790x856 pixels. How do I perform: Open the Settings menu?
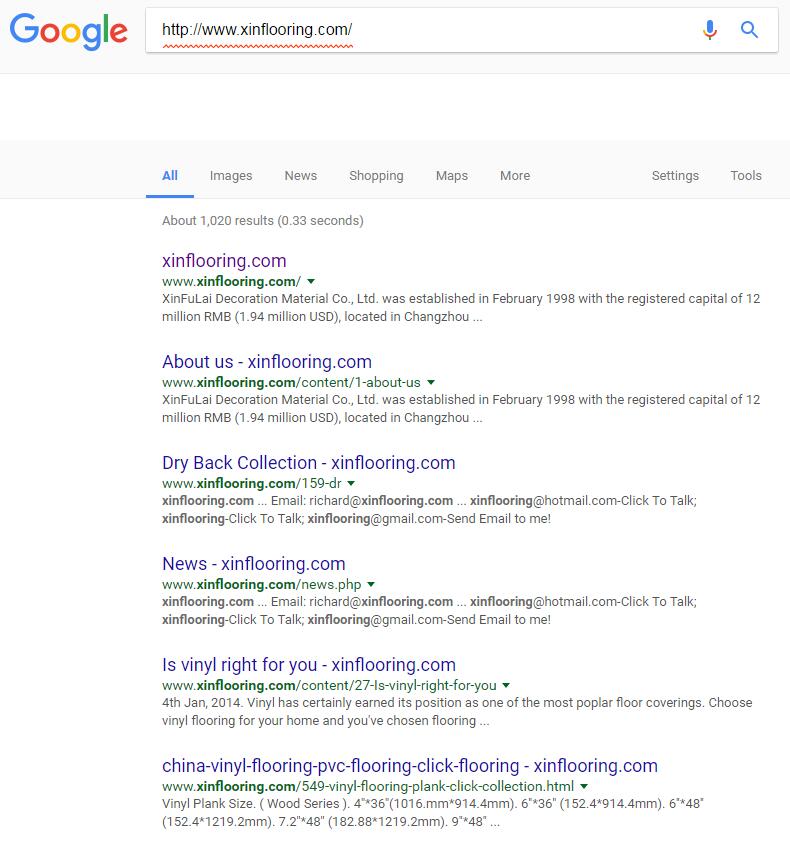[x=675, y=175]
